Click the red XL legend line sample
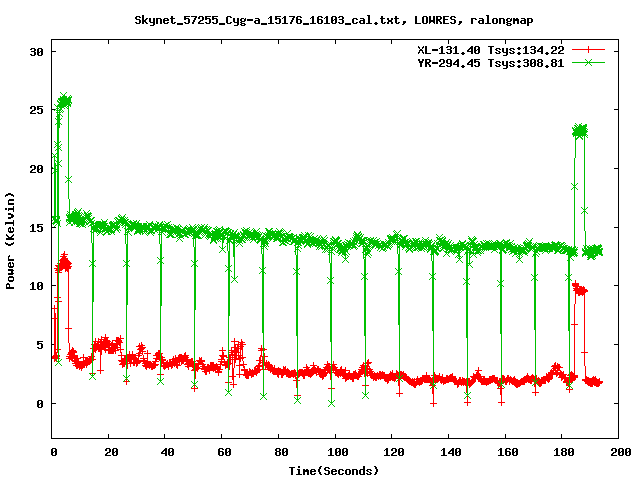The width and height of the screenshot is (640, 480). 588,50
